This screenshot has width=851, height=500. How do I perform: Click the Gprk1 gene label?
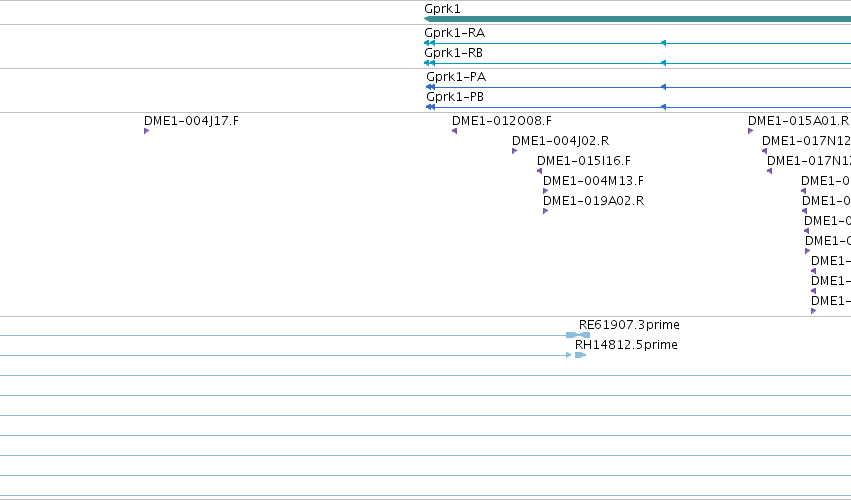[x=442, y=9]
